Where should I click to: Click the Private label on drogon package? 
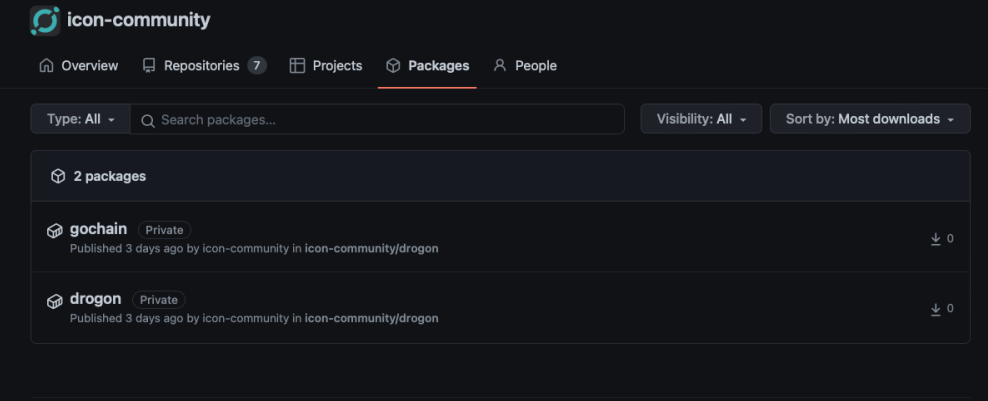click(159, 300)
